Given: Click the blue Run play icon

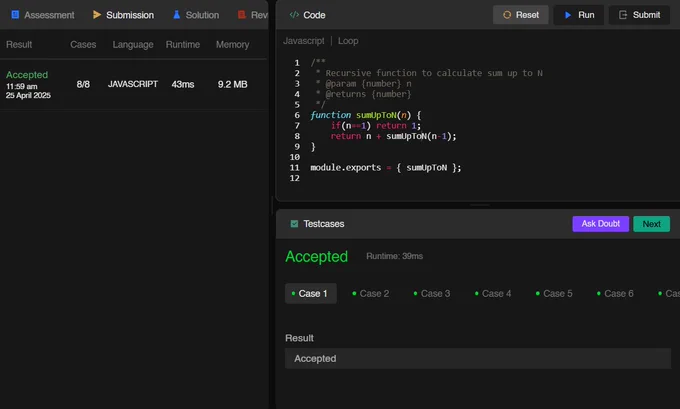Looking at the screenshot, I should click(x=568, y=15).
